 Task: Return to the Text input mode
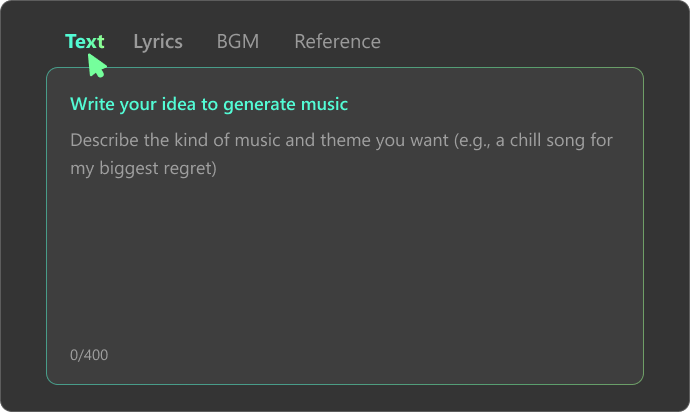coord(84,42)
